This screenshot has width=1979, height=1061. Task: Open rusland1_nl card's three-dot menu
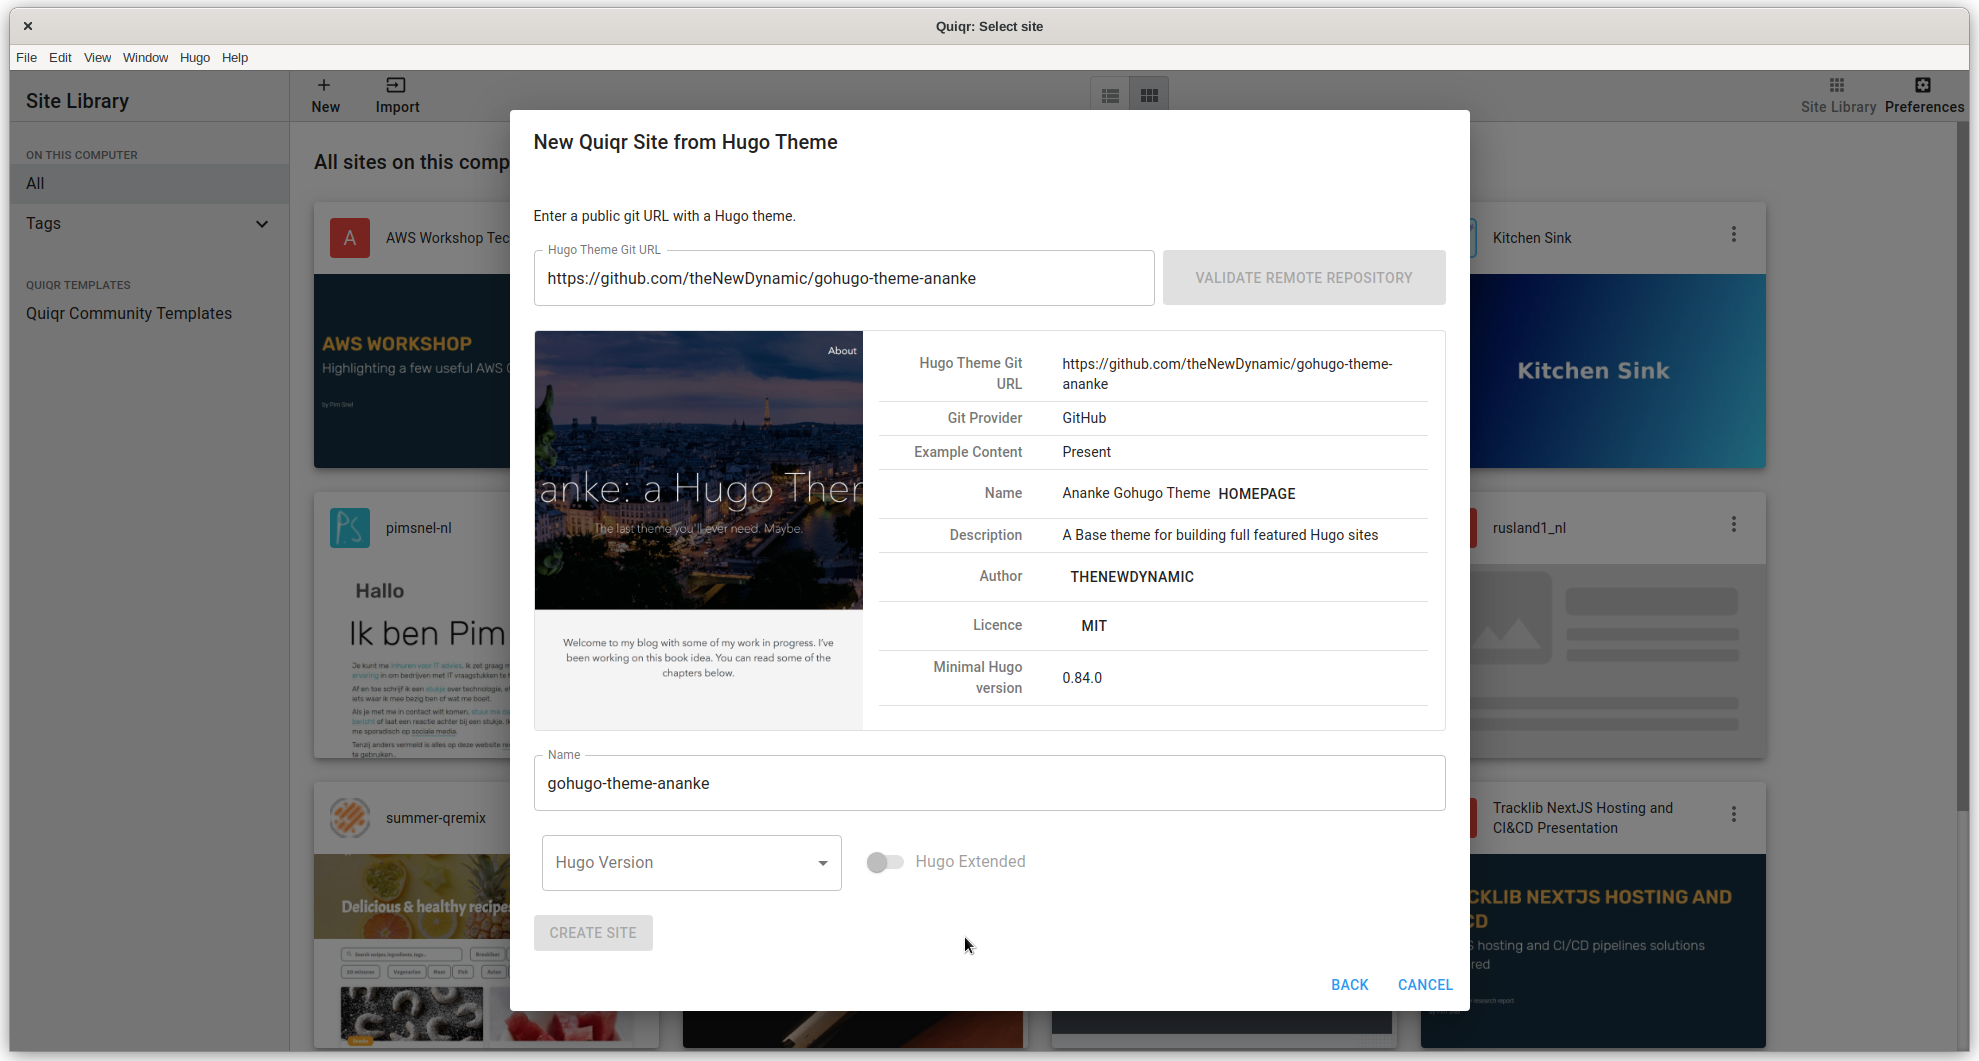pos(1734,525)
